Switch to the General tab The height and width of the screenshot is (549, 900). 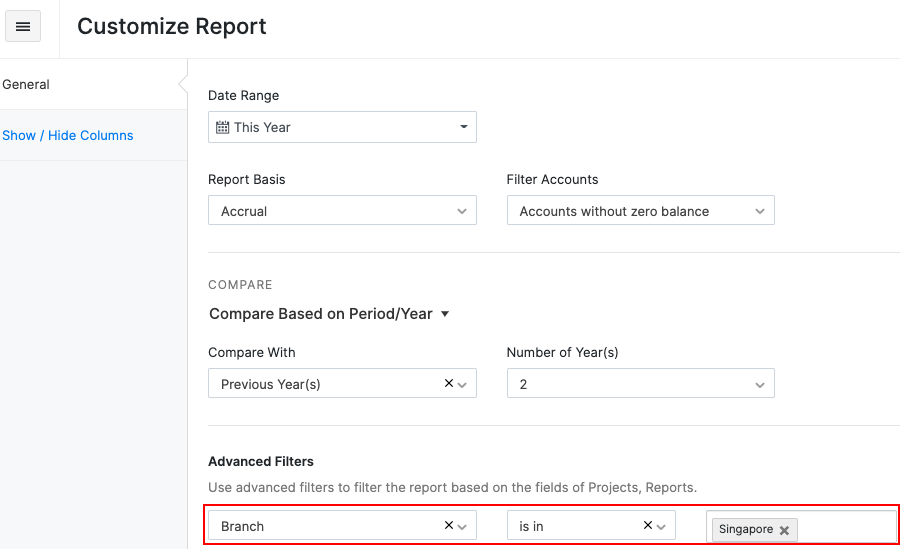pos(26,85)
